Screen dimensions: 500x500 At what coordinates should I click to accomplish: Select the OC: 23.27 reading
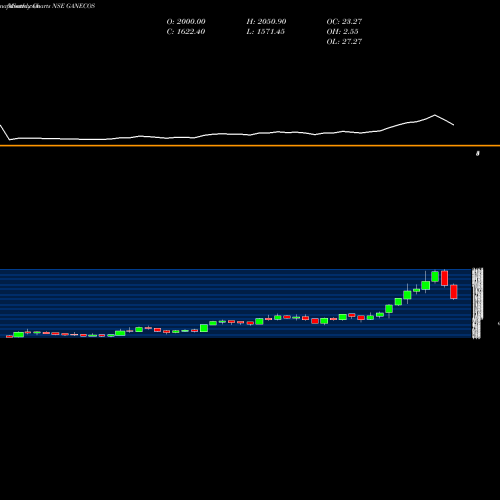(344, 22)
